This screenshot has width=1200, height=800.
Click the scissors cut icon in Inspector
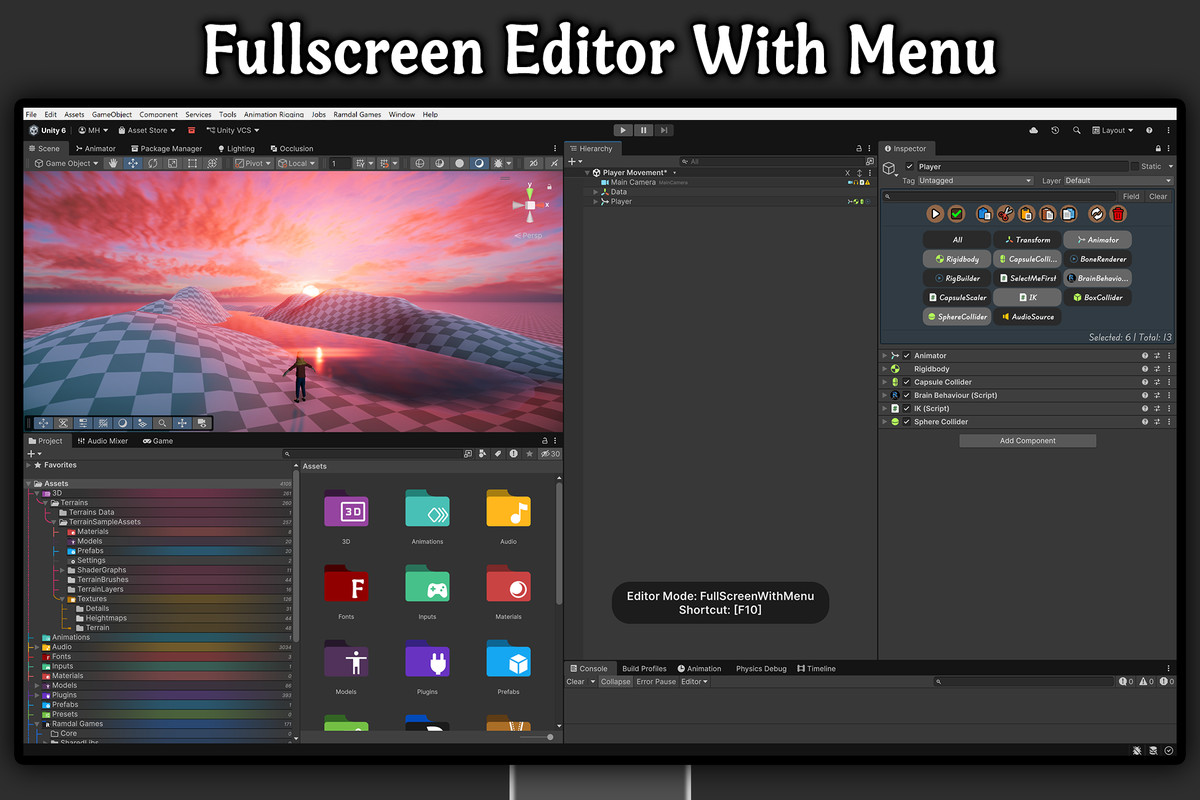(1004, 213)
